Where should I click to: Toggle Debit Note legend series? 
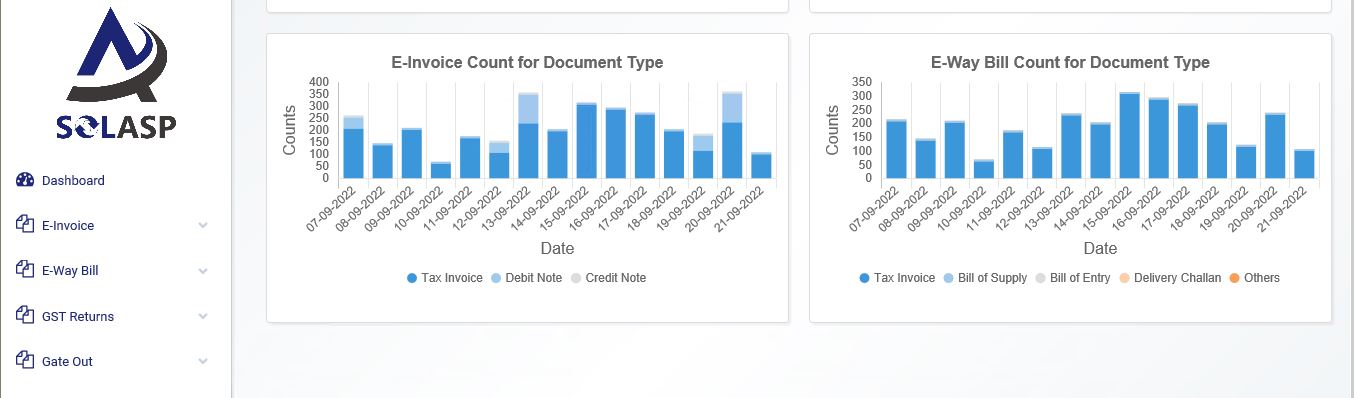point(528,278)
